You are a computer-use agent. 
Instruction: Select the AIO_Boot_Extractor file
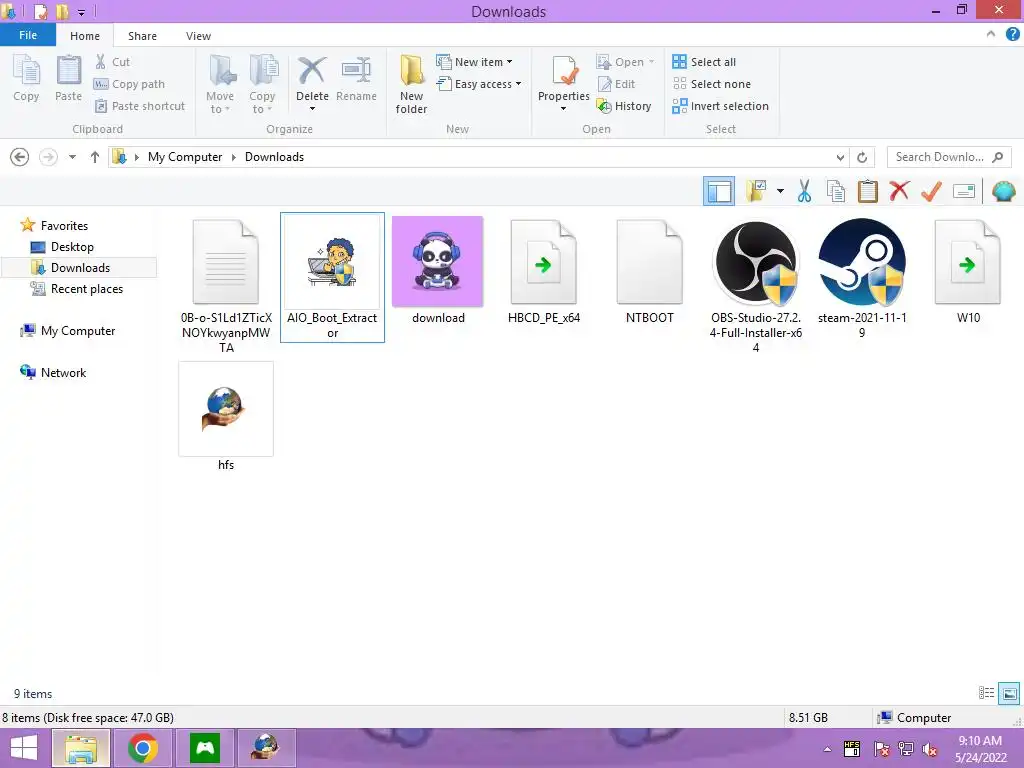coord(332,278)
